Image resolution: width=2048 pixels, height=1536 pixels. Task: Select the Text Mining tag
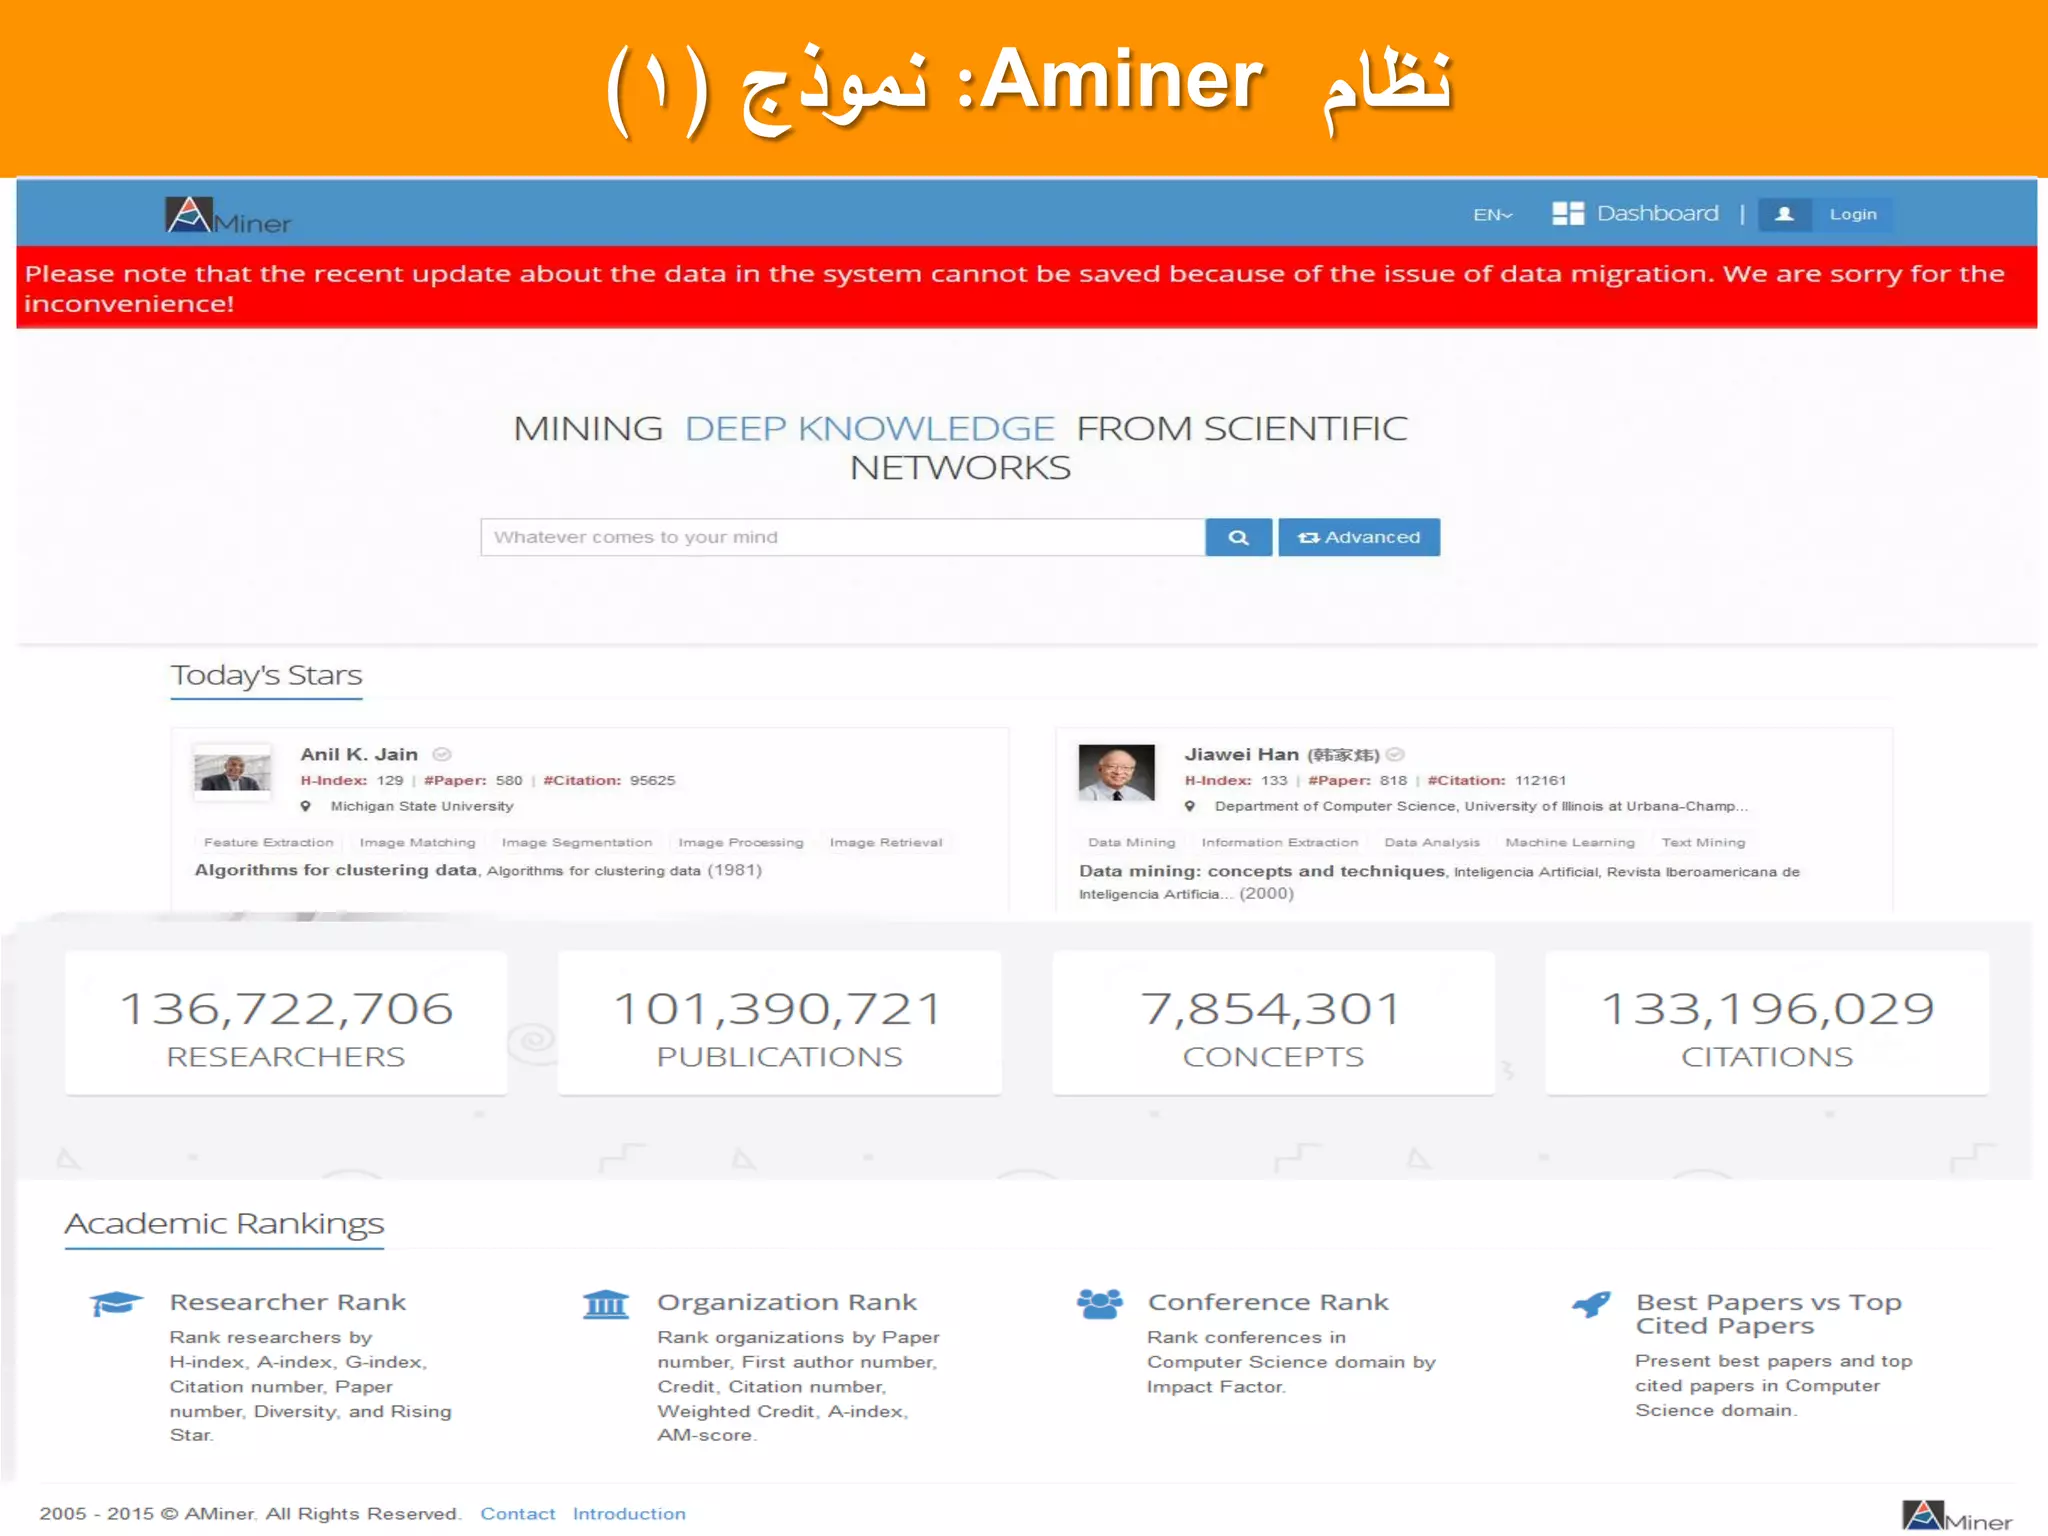tap(1703, 842)
